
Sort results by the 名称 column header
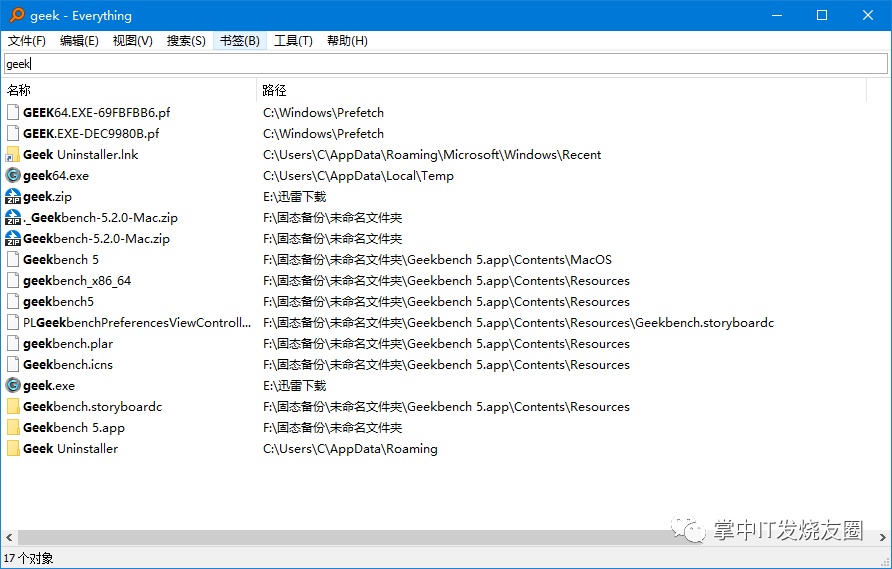point(130,90)
